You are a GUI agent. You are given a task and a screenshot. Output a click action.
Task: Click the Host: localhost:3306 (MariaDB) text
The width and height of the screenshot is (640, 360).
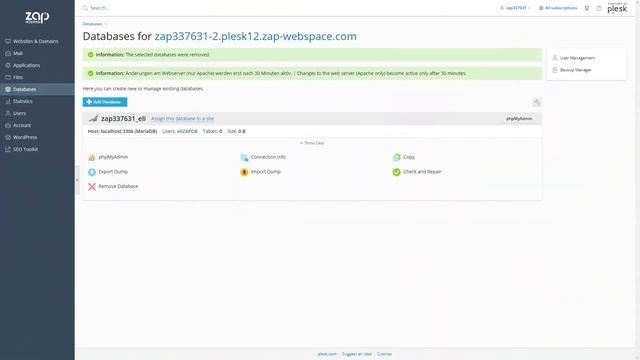point(122,131)
